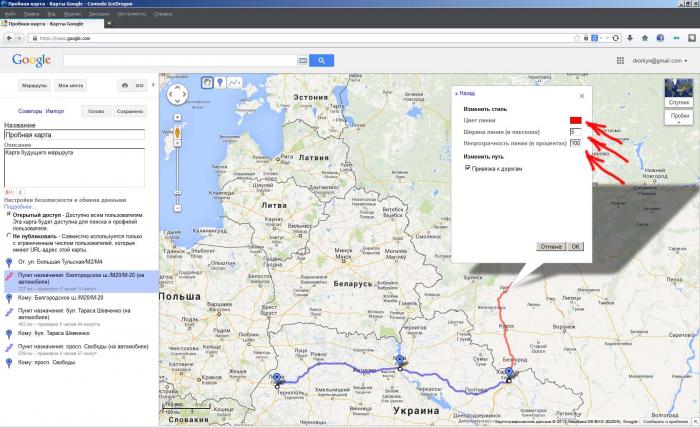
Task: Open the red line color swatch
Action: pos(575,120)
